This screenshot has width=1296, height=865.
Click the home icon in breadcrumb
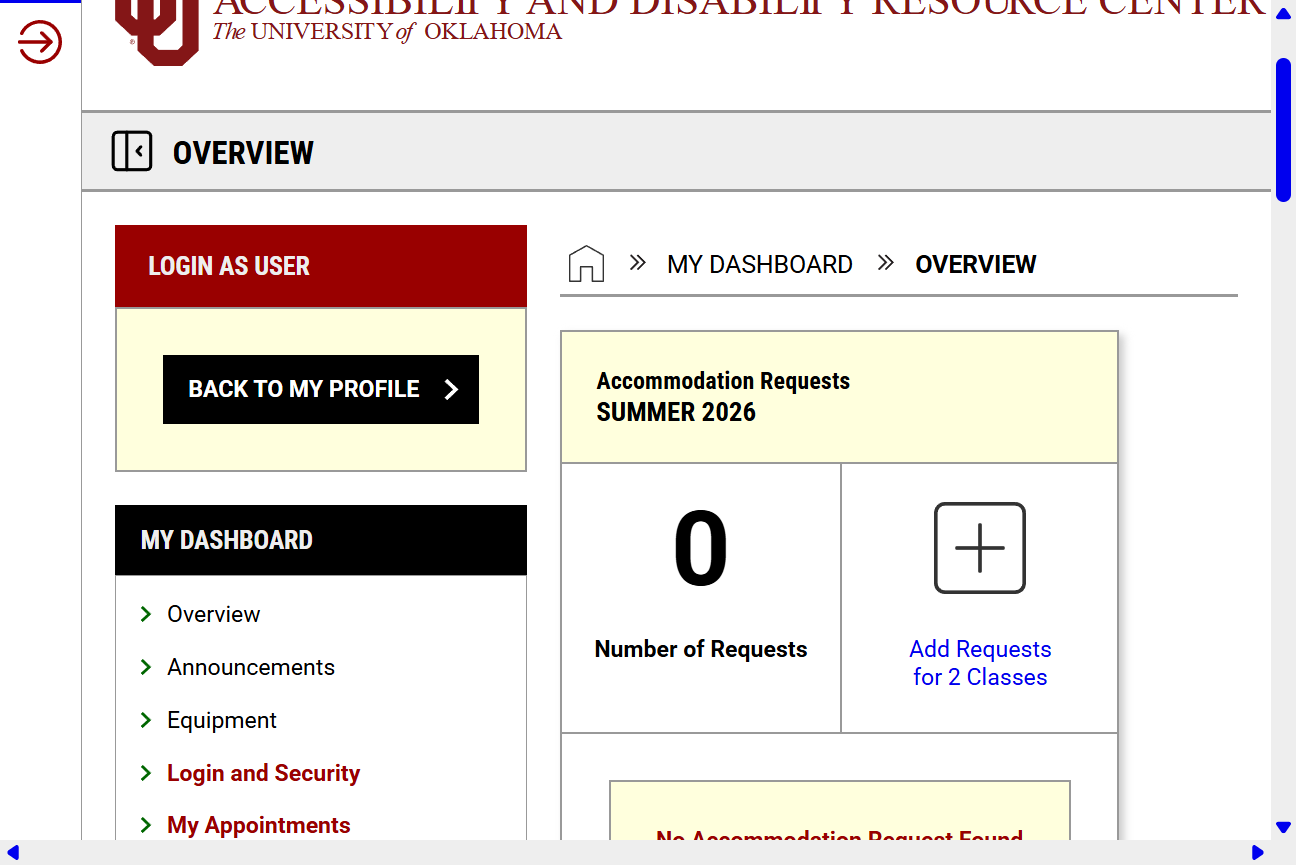point(586,264)
